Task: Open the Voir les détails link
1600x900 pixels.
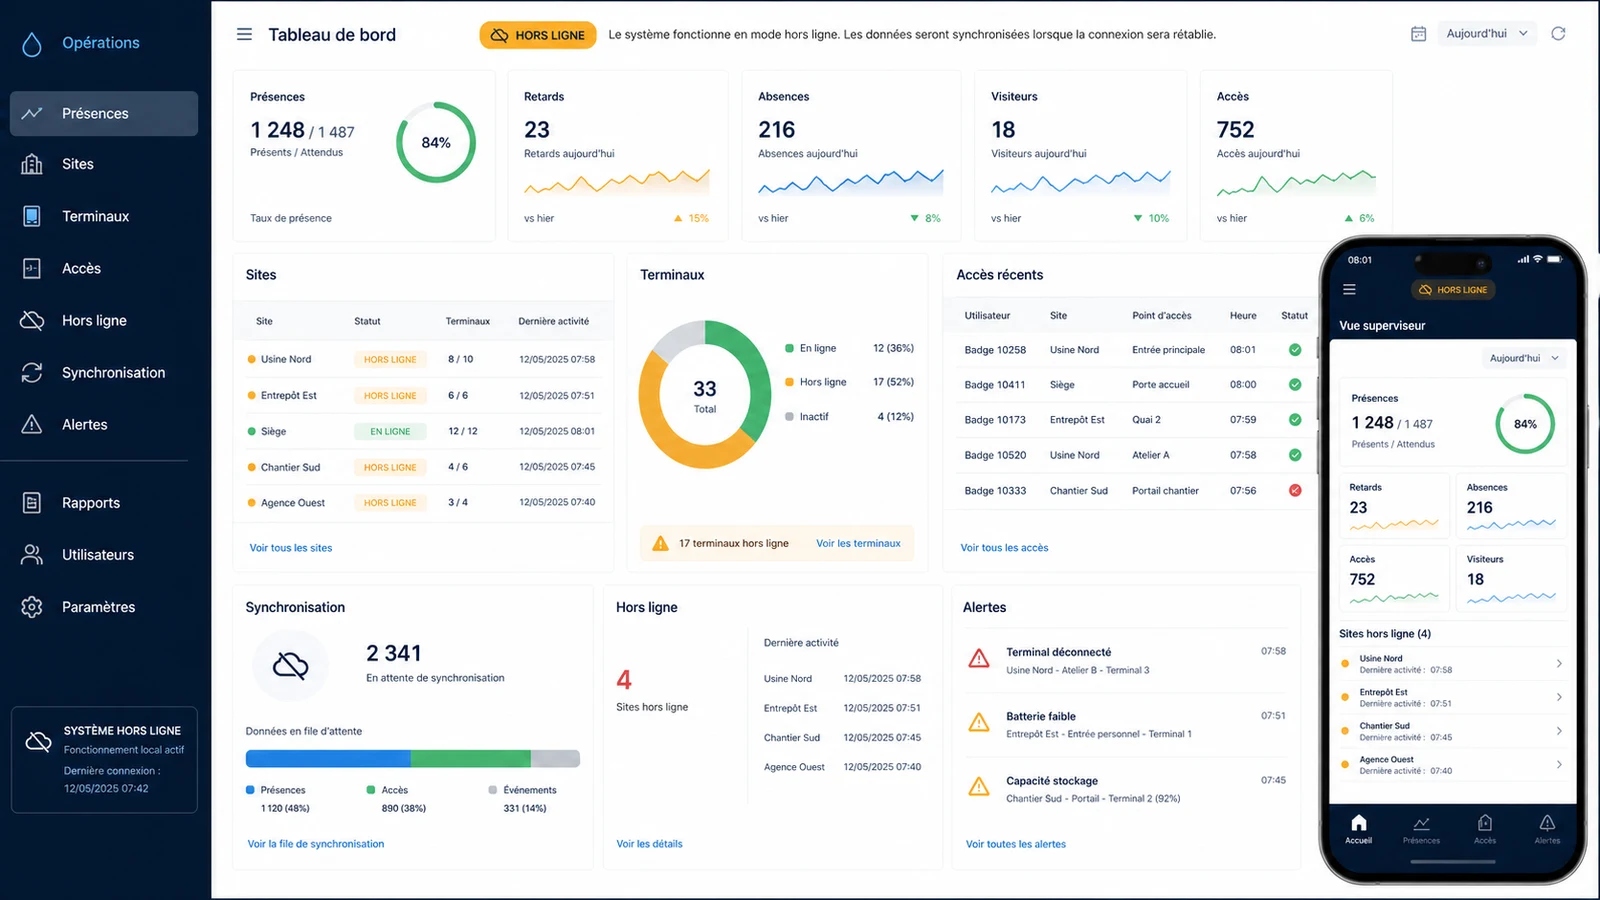Action: click(x=649, y=844)
